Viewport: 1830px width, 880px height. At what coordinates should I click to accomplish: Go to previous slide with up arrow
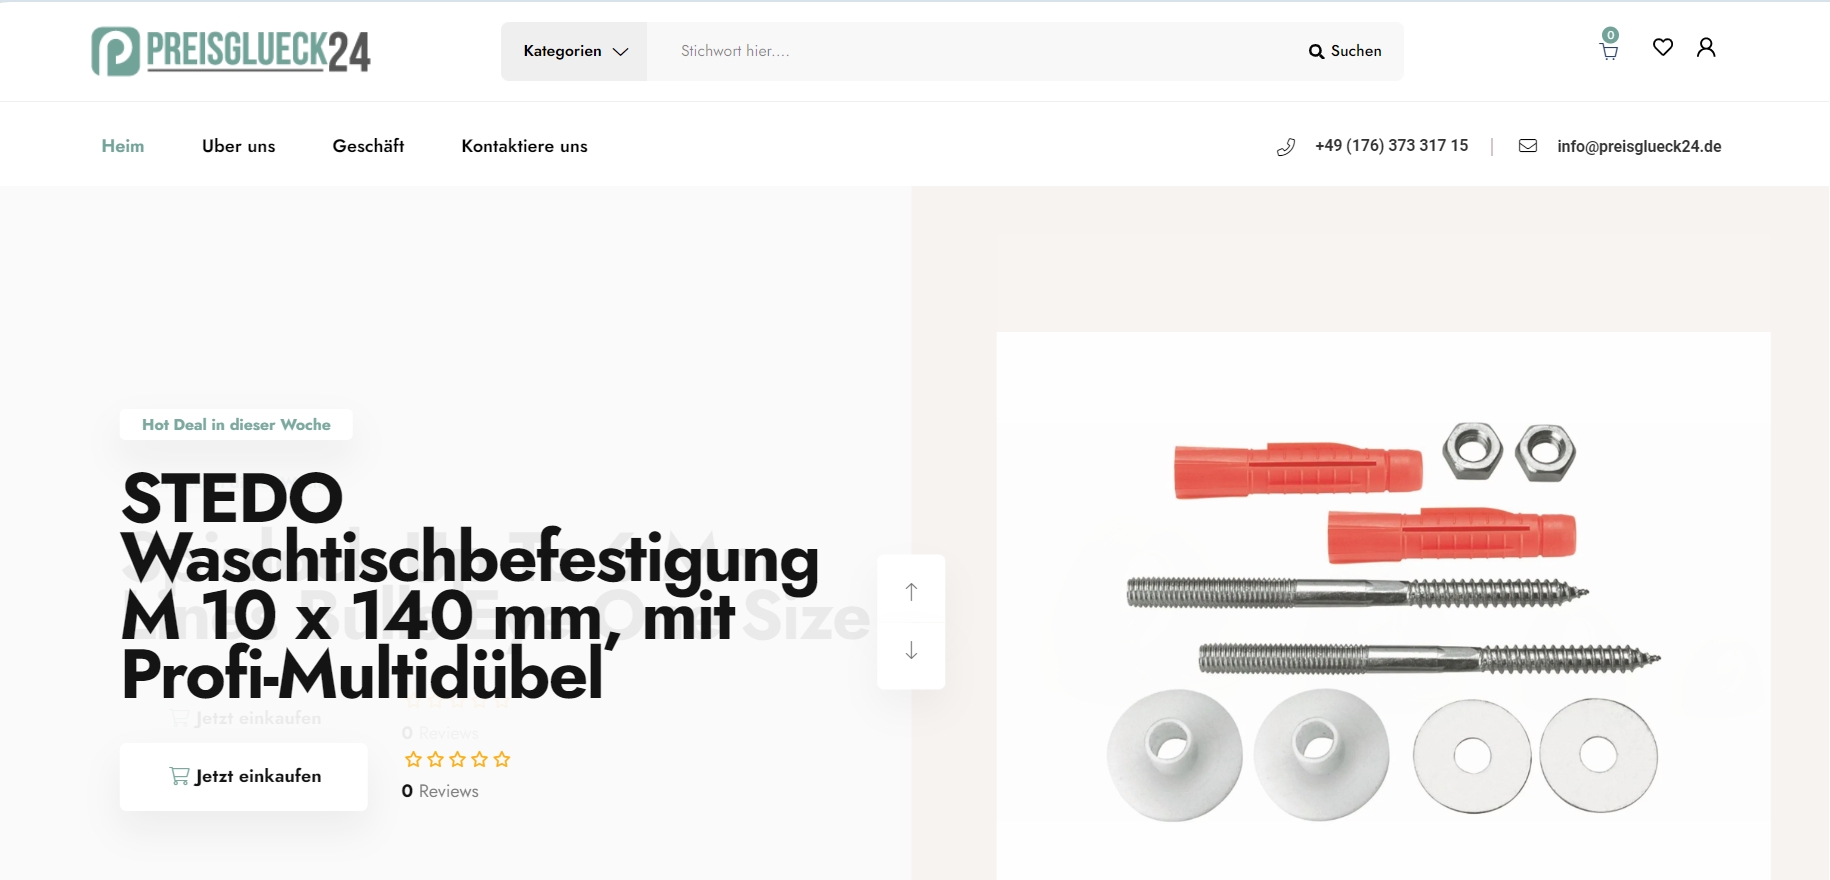911,591
